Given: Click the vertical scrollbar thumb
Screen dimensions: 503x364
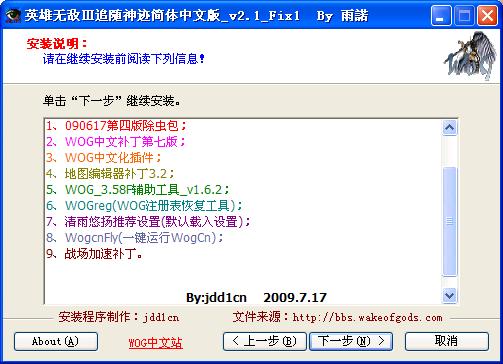Looking at the screenshot, I should tap(449, 221).
